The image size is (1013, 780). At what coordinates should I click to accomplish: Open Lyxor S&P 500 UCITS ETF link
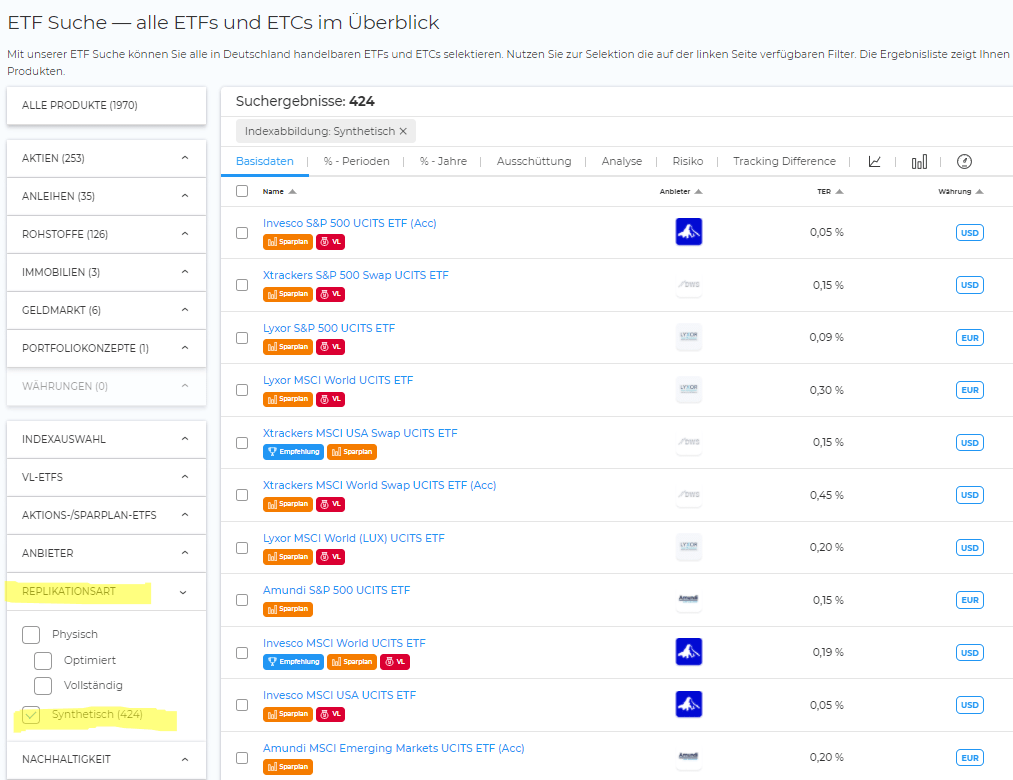(x=329, y=328)
